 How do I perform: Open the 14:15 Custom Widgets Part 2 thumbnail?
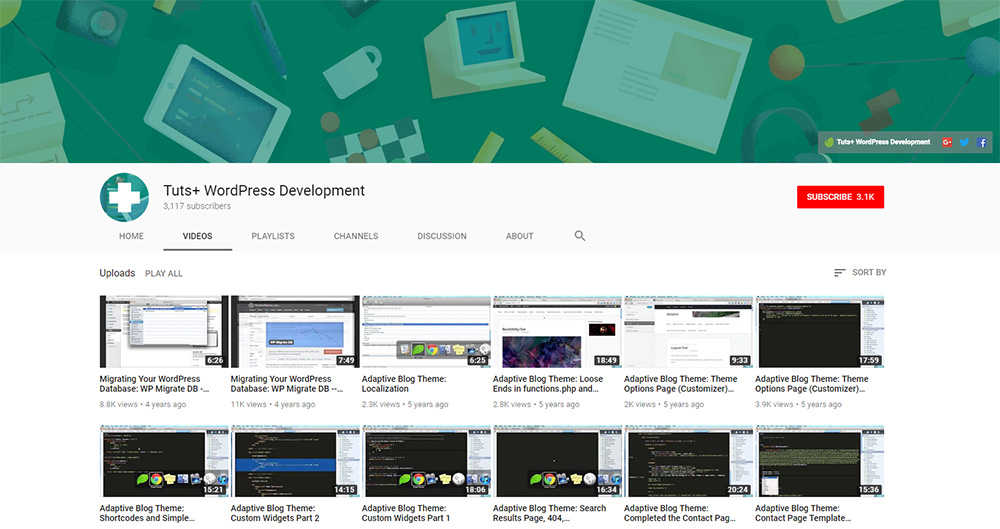(x=295, y=461)
